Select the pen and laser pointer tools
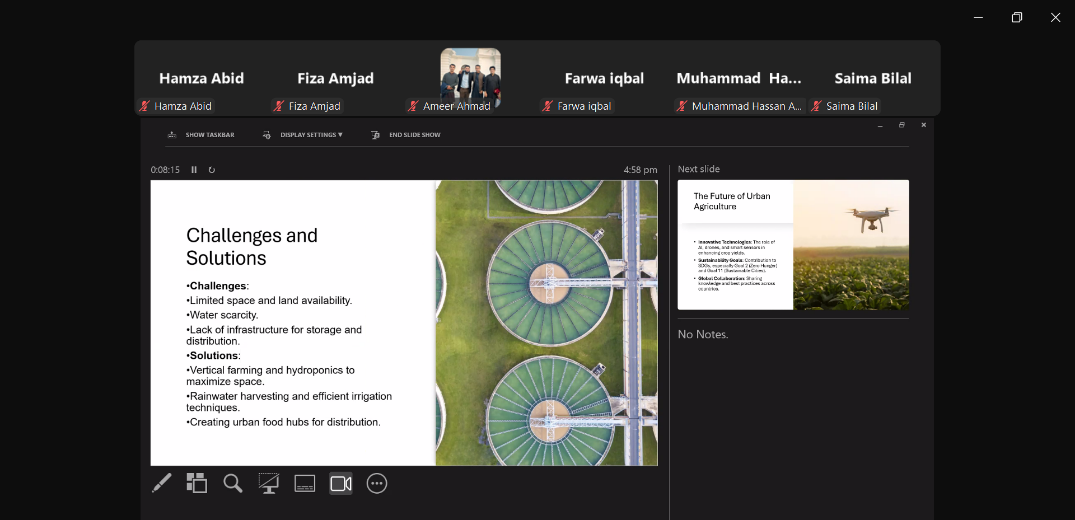The height and width of the screenshot is (520, 1075). (x=161, y=484)
